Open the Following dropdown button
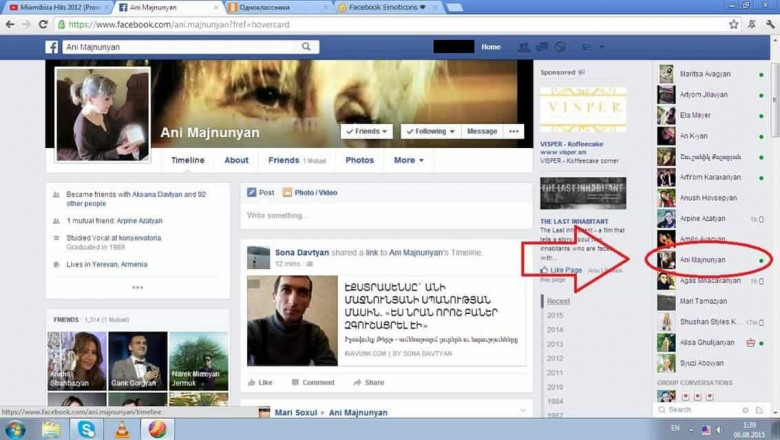Viewport: 780px width, 440px height. click(430, 131)
